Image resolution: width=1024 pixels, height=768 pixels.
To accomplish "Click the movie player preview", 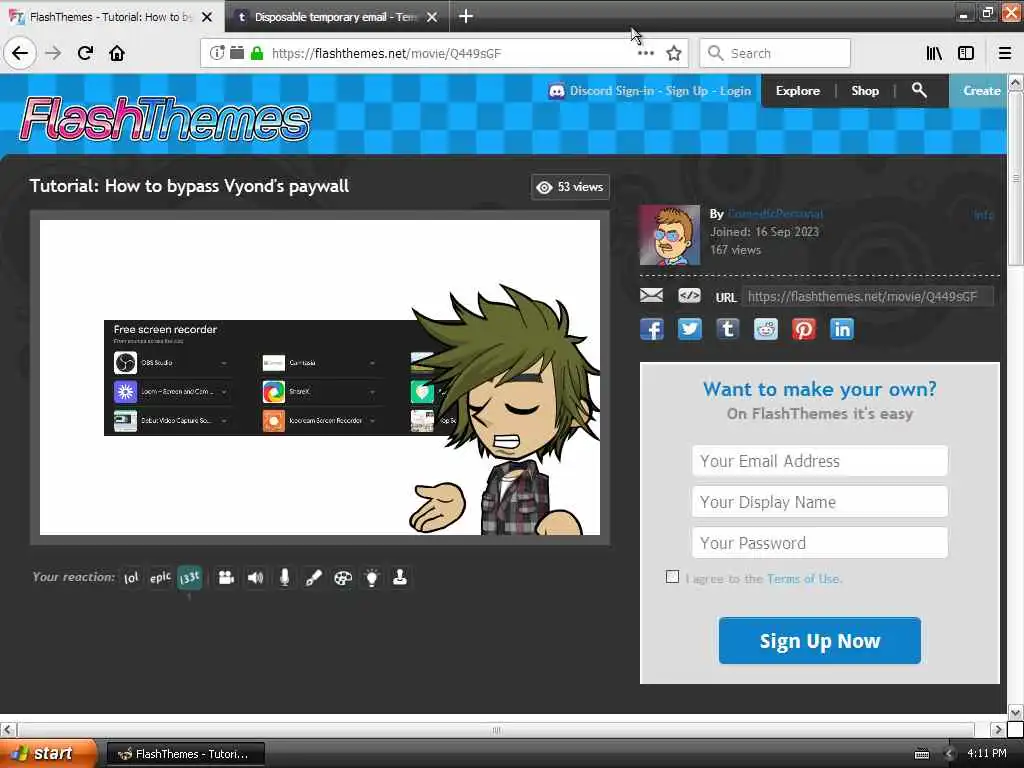I will click(x=320, y=377).
